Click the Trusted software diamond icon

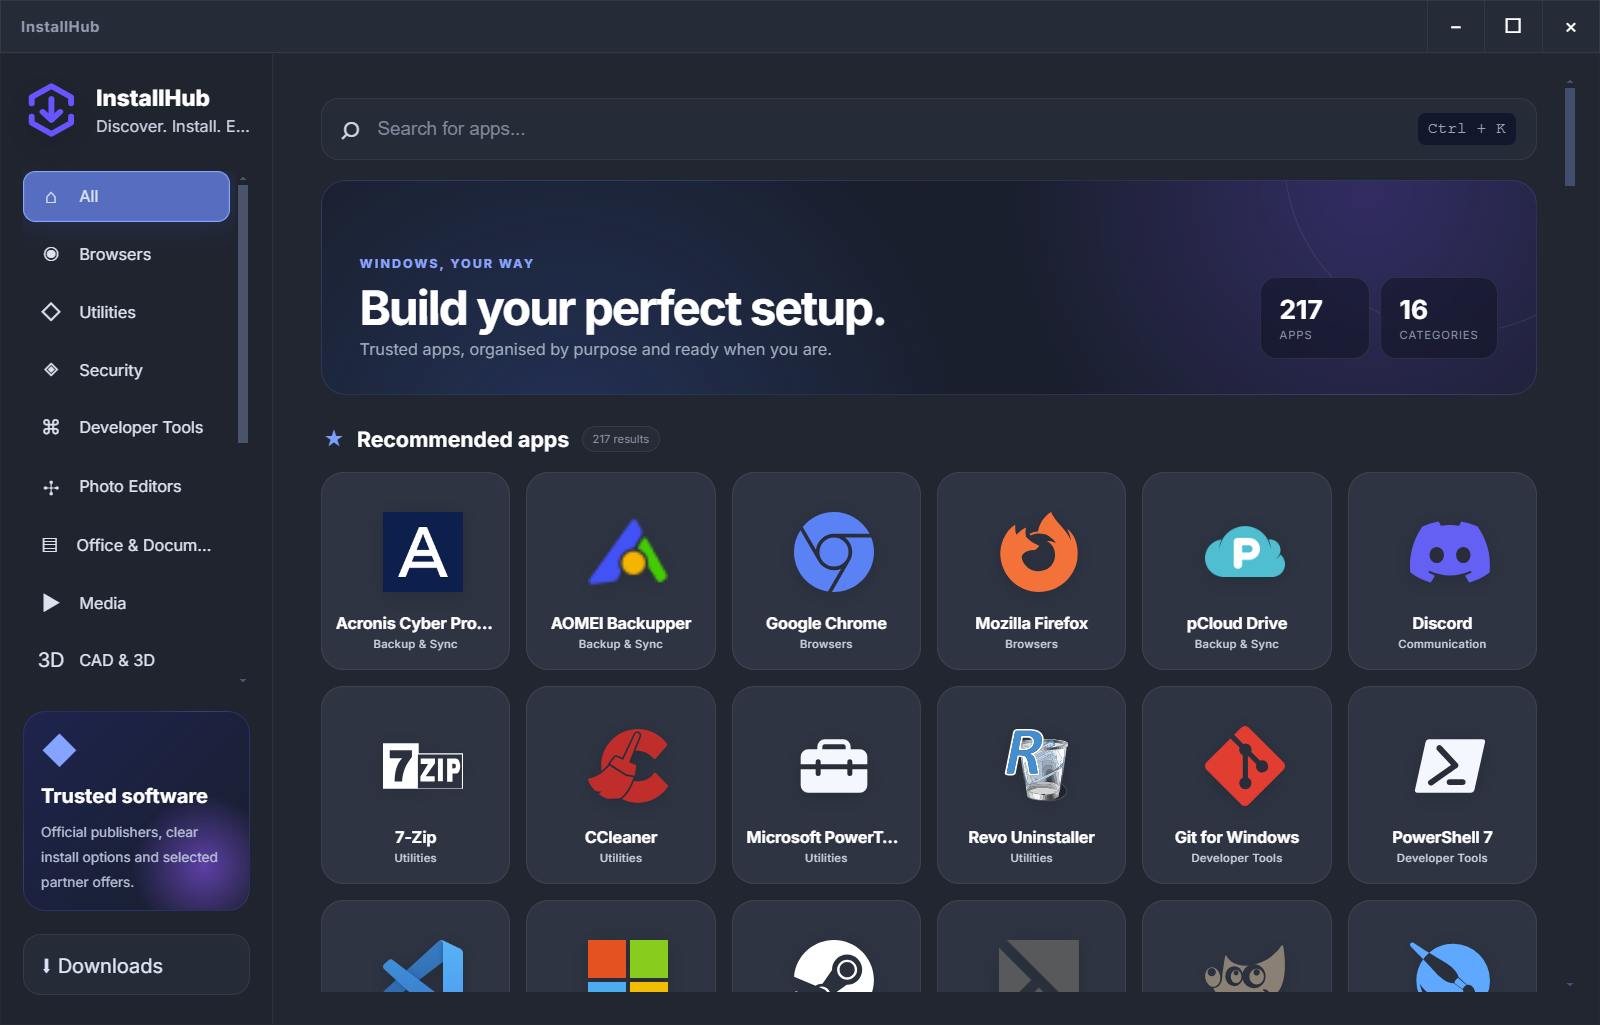(59, 750)
